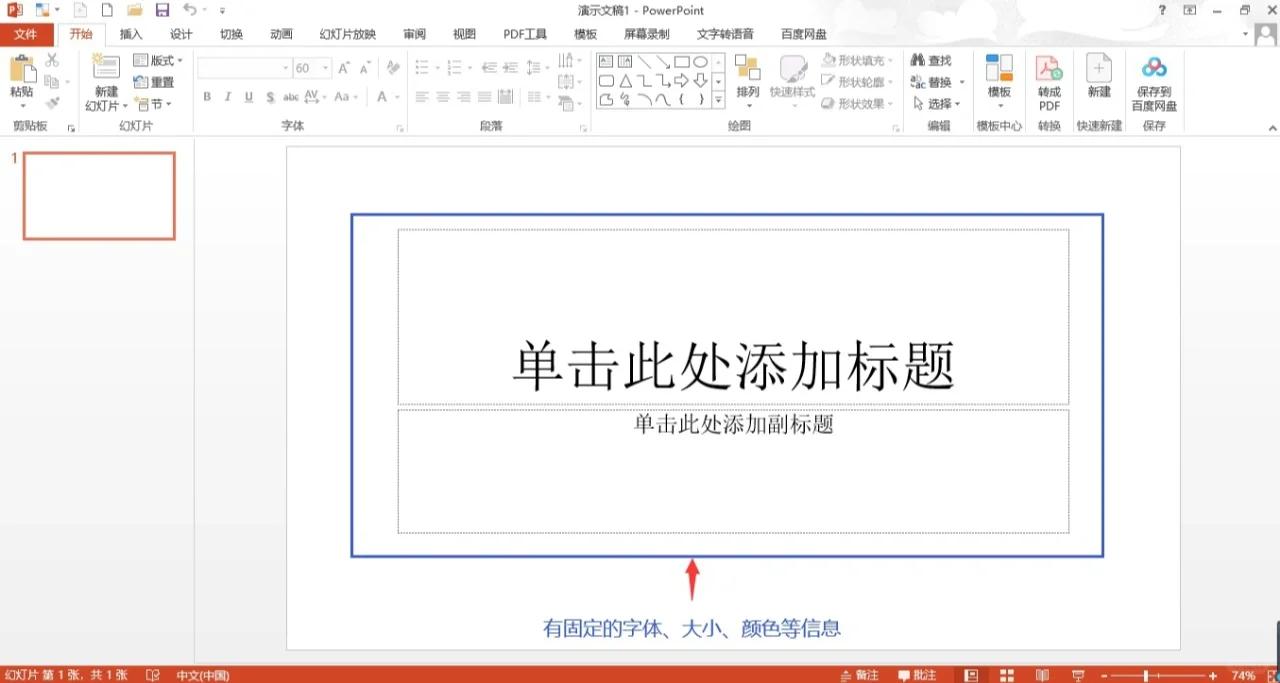The width and height of the screenshot is (1280, 683).
Task: Select slide 1 thumbnail in panel
Action: click(99, 196)
